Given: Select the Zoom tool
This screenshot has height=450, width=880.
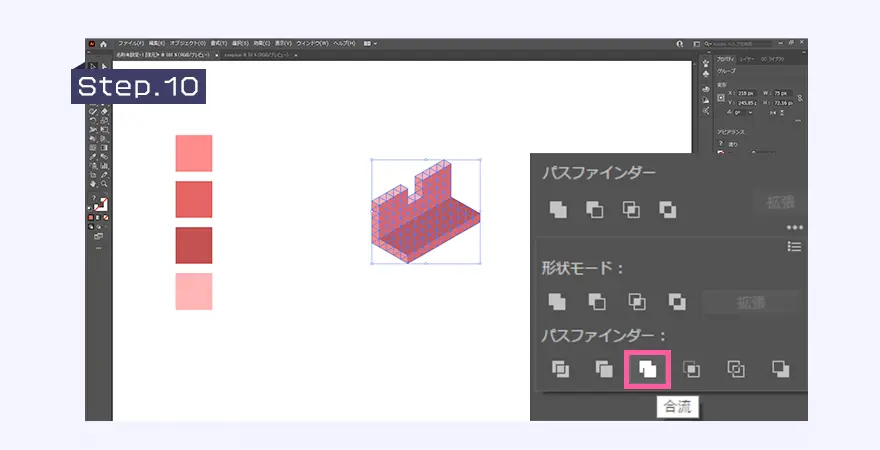Looking at the screenshot, I should pyautogui.click(x=104, y=183).
